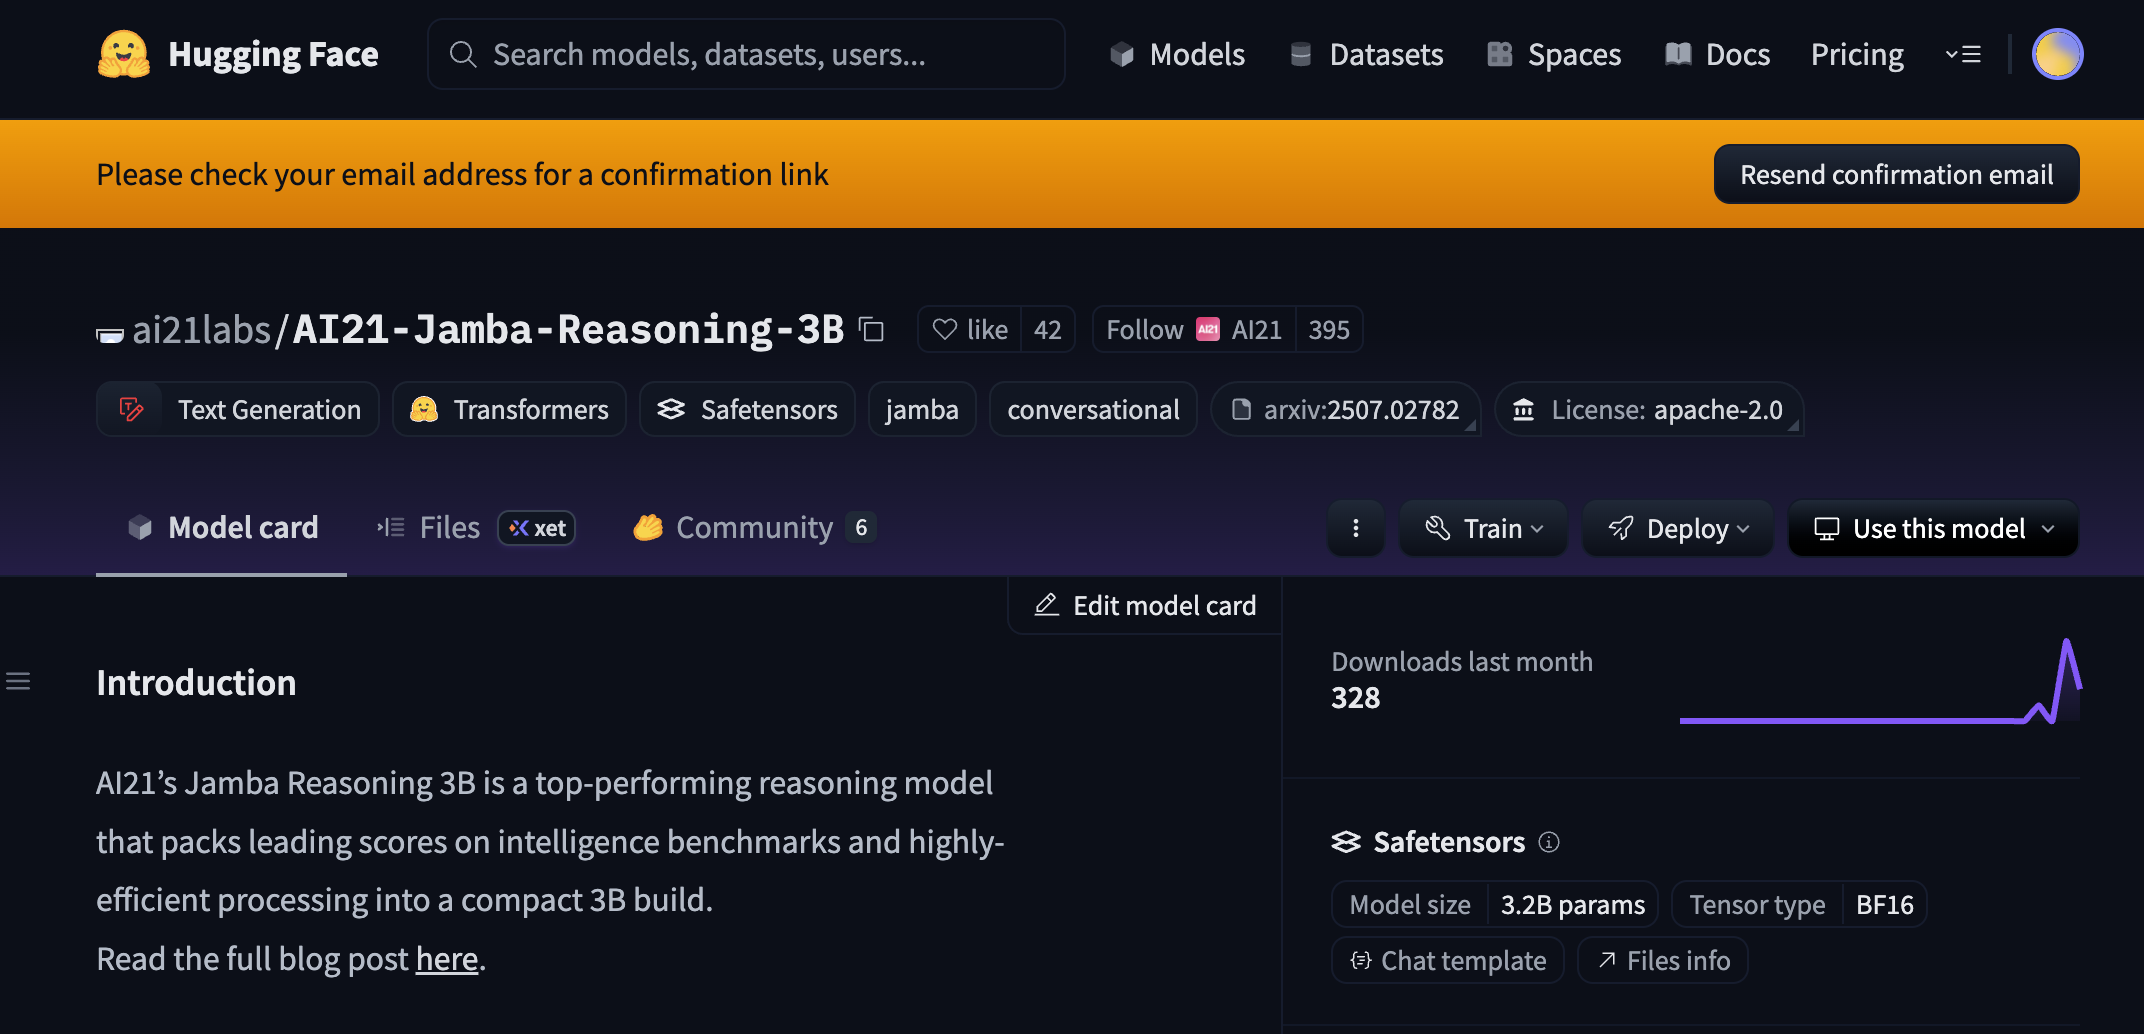Click the user profile avatar
The image size is (2144, 1034).
coord(2056,54)
